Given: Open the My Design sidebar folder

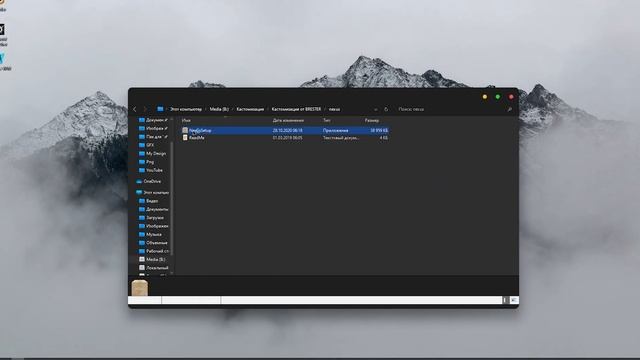Looking at the screenshot, I should 153,153.
